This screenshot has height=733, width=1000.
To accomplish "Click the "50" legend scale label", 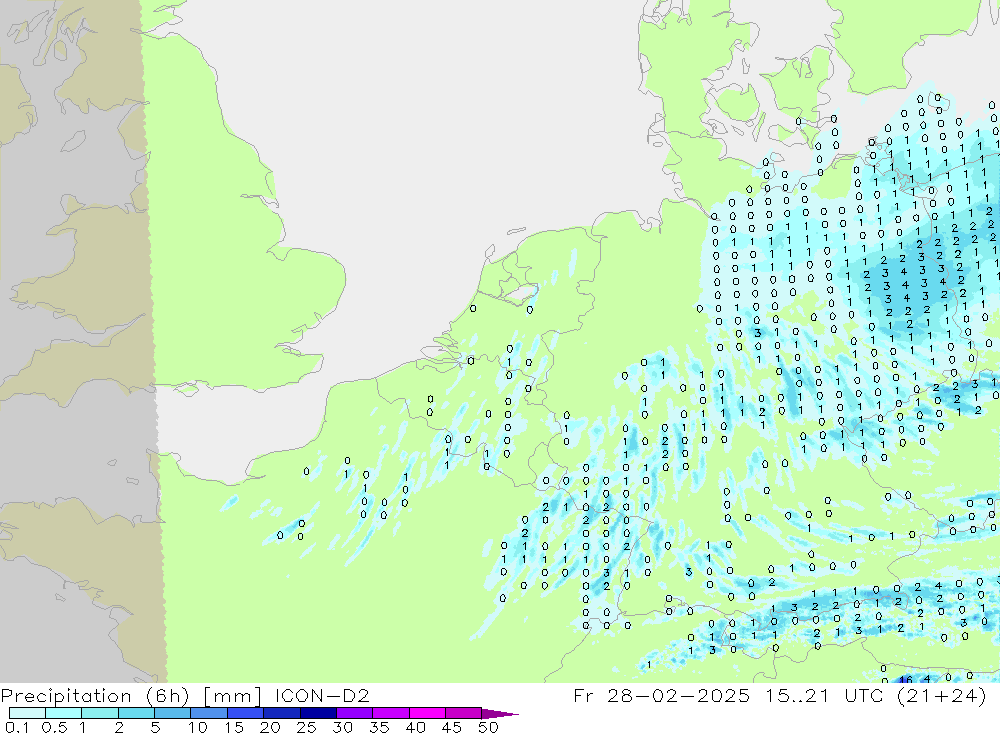I will coord(488,727).
